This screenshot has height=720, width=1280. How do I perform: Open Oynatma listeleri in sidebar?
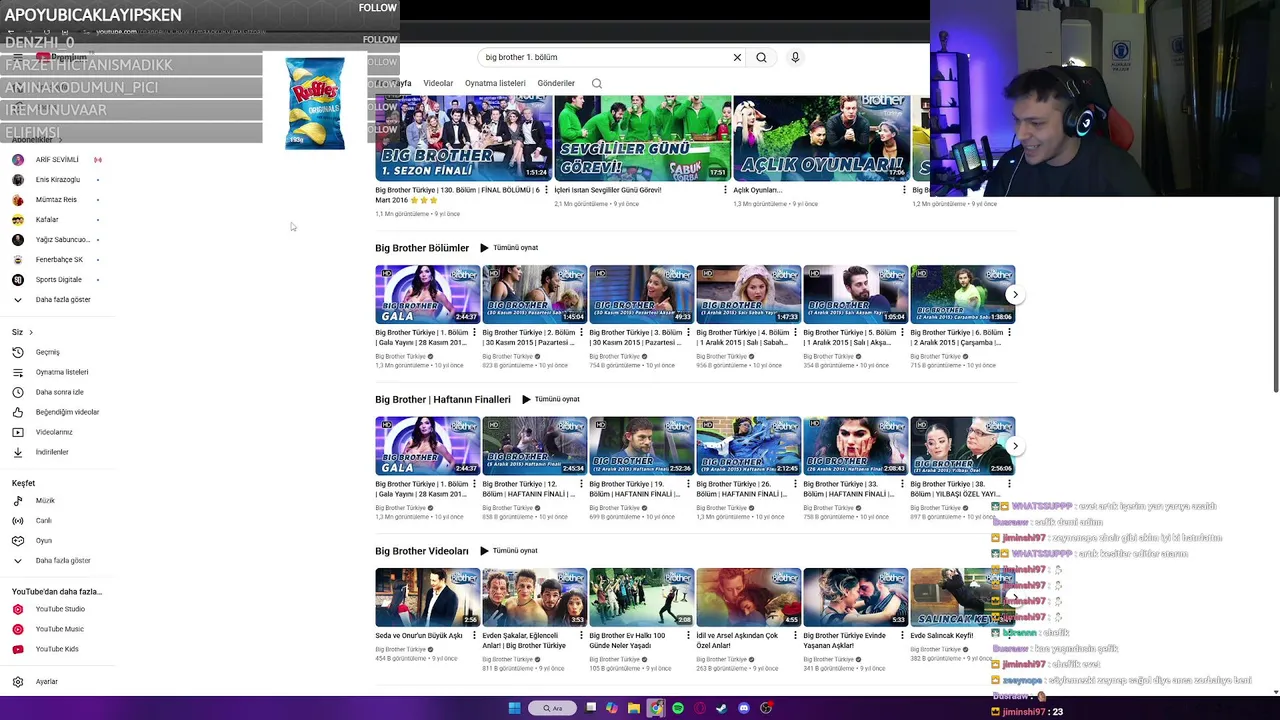point(50,372)
